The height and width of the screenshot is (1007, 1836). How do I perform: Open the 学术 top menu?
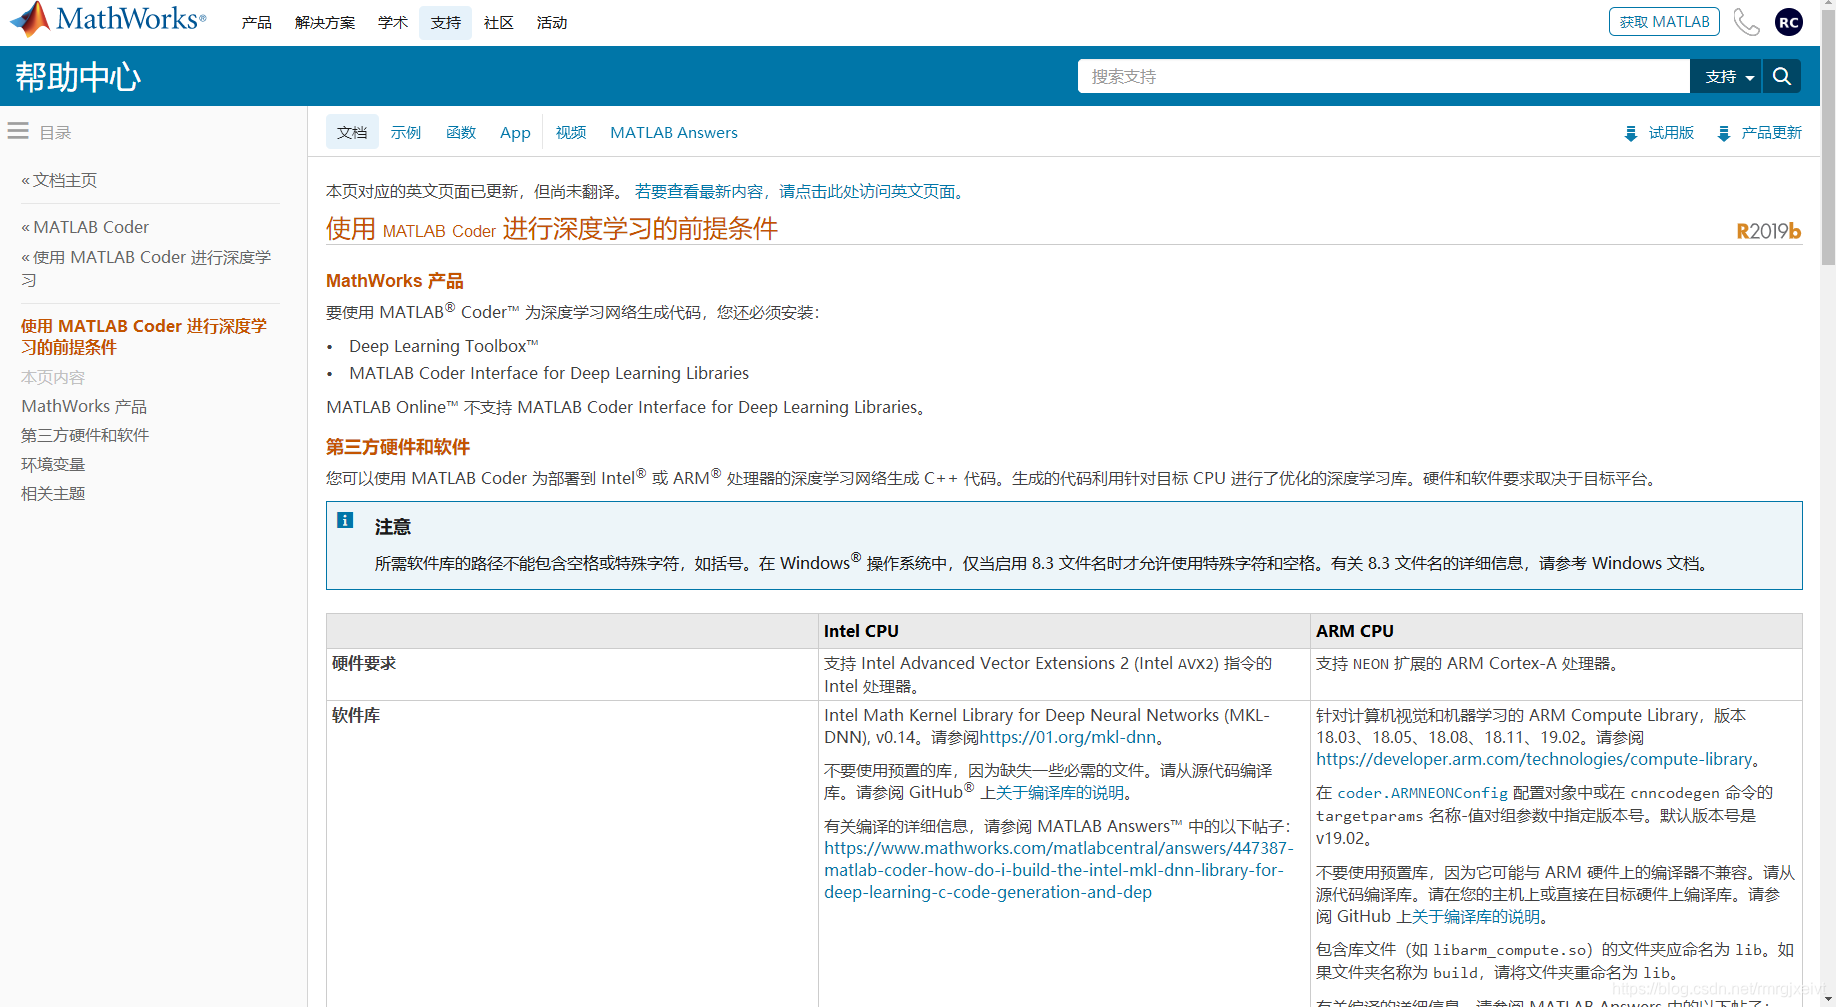tap(392, 22)
